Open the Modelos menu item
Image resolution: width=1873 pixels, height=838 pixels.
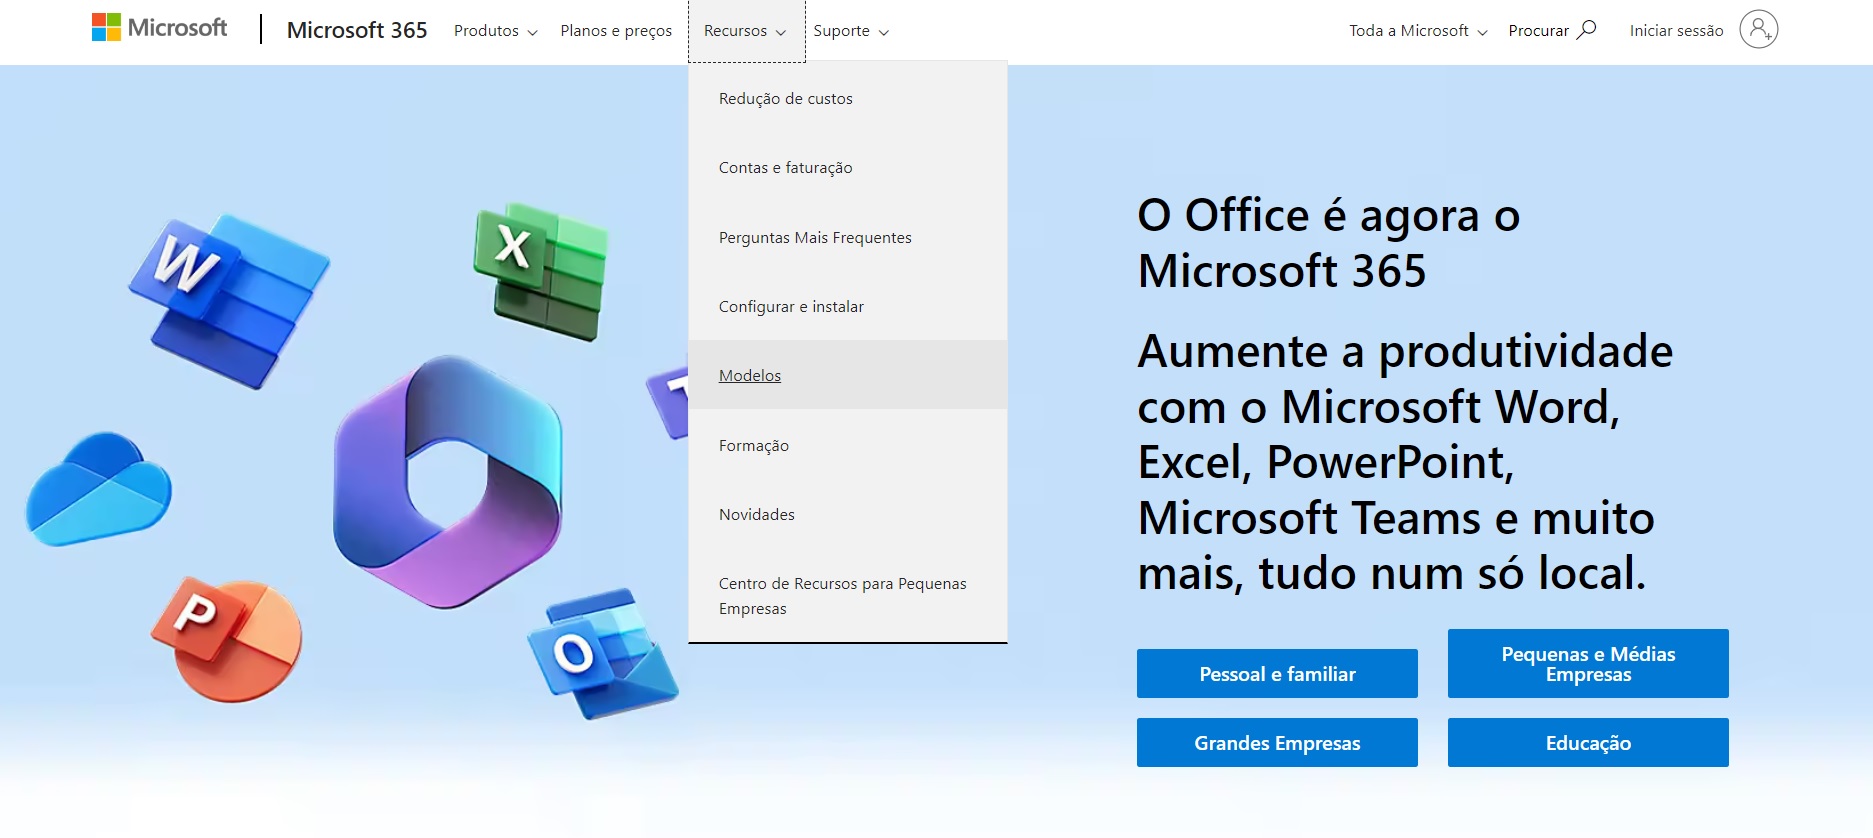[848, 375]
